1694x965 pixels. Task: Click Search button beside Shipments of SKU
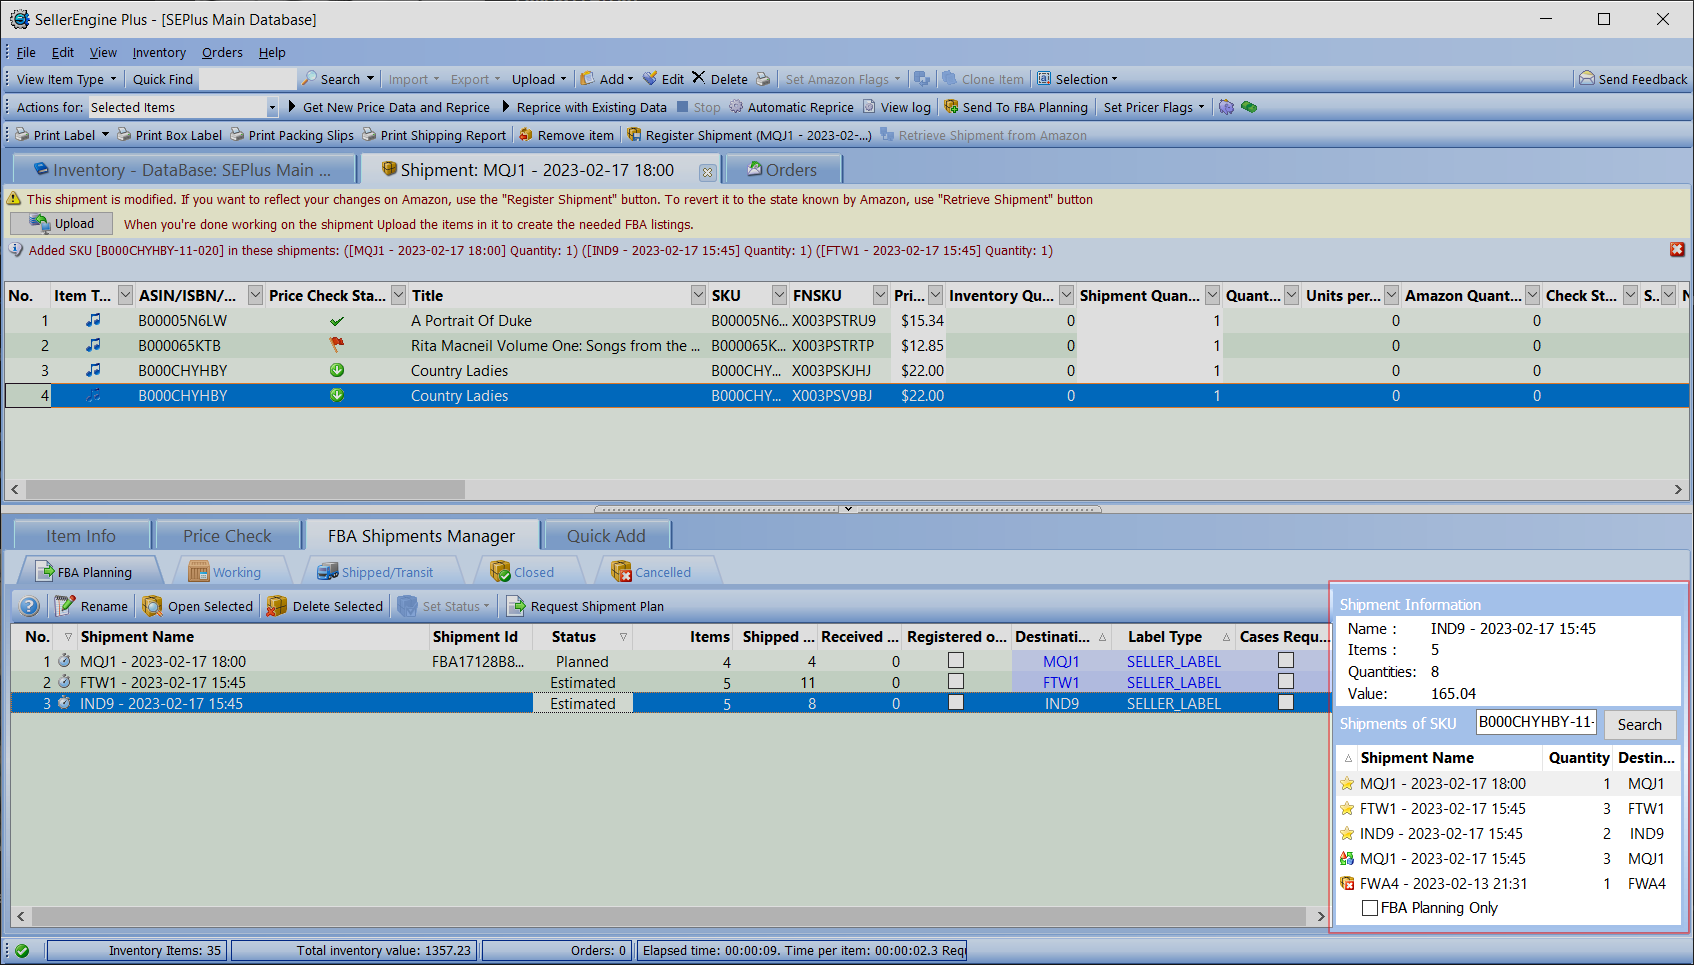coord(1639,724)
